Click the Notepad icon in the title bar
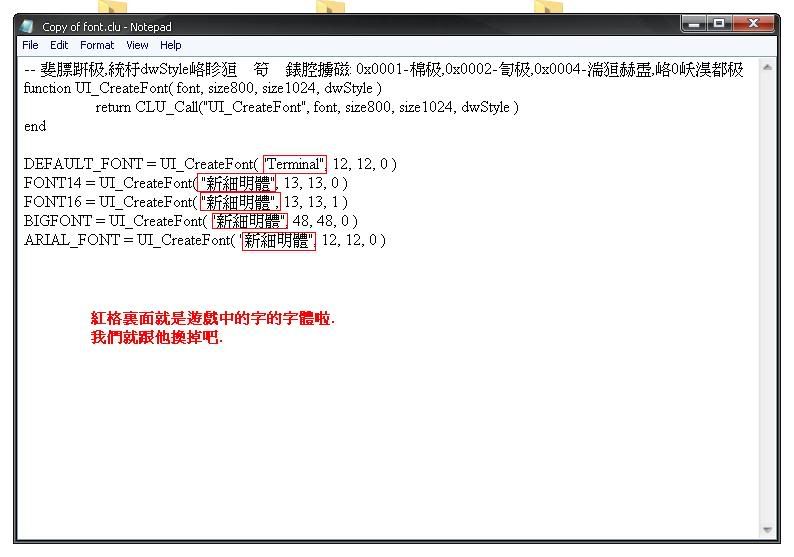The image size is (794, 557). coord(27,27)
